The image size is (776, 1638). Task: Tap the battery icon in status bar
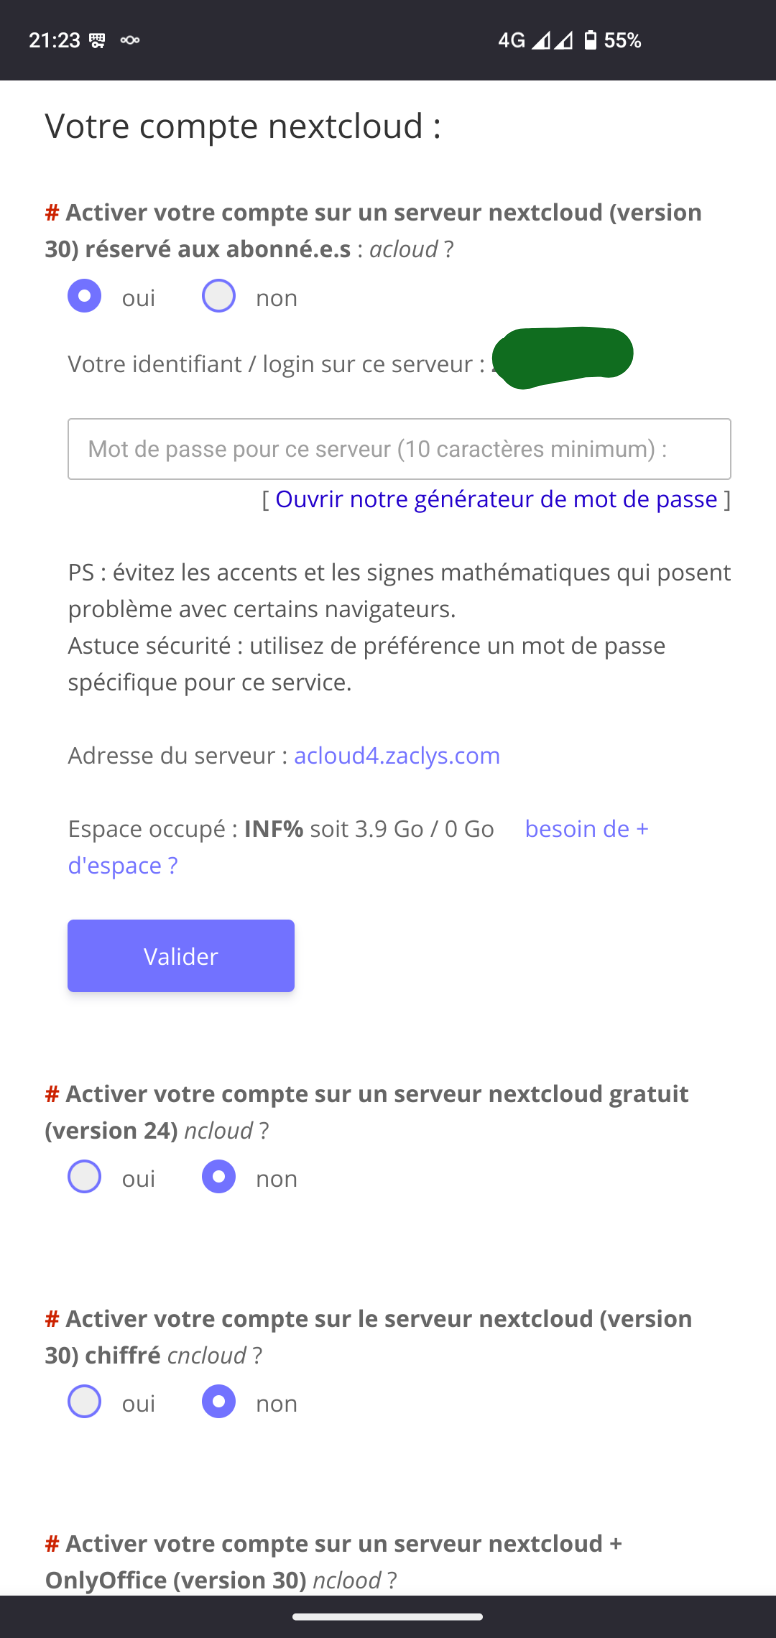click(591, 40)
